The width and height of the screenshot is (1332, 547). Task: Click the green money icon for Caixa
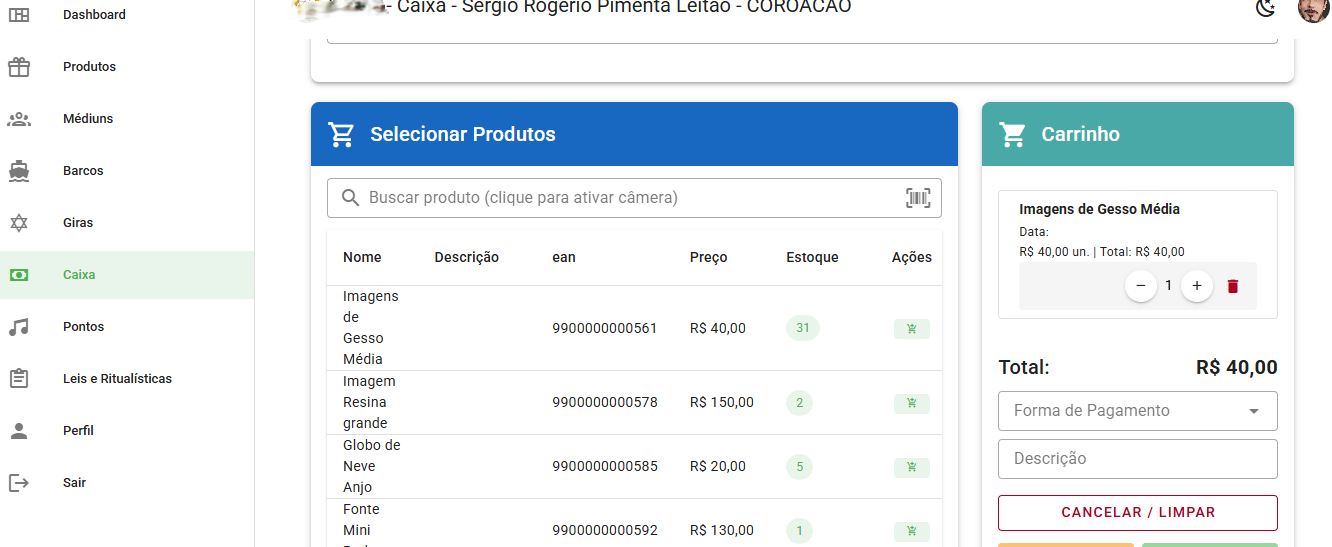(x=19, y=275)
